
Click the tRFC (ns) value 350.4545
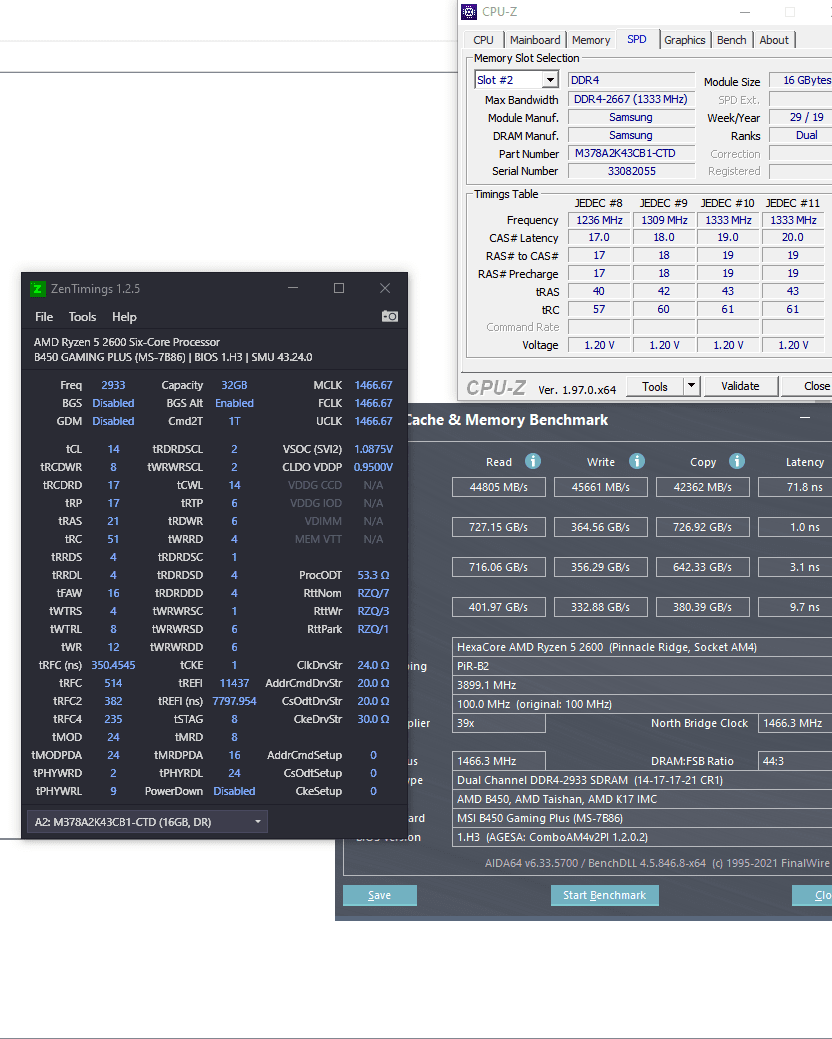point(113,665)
